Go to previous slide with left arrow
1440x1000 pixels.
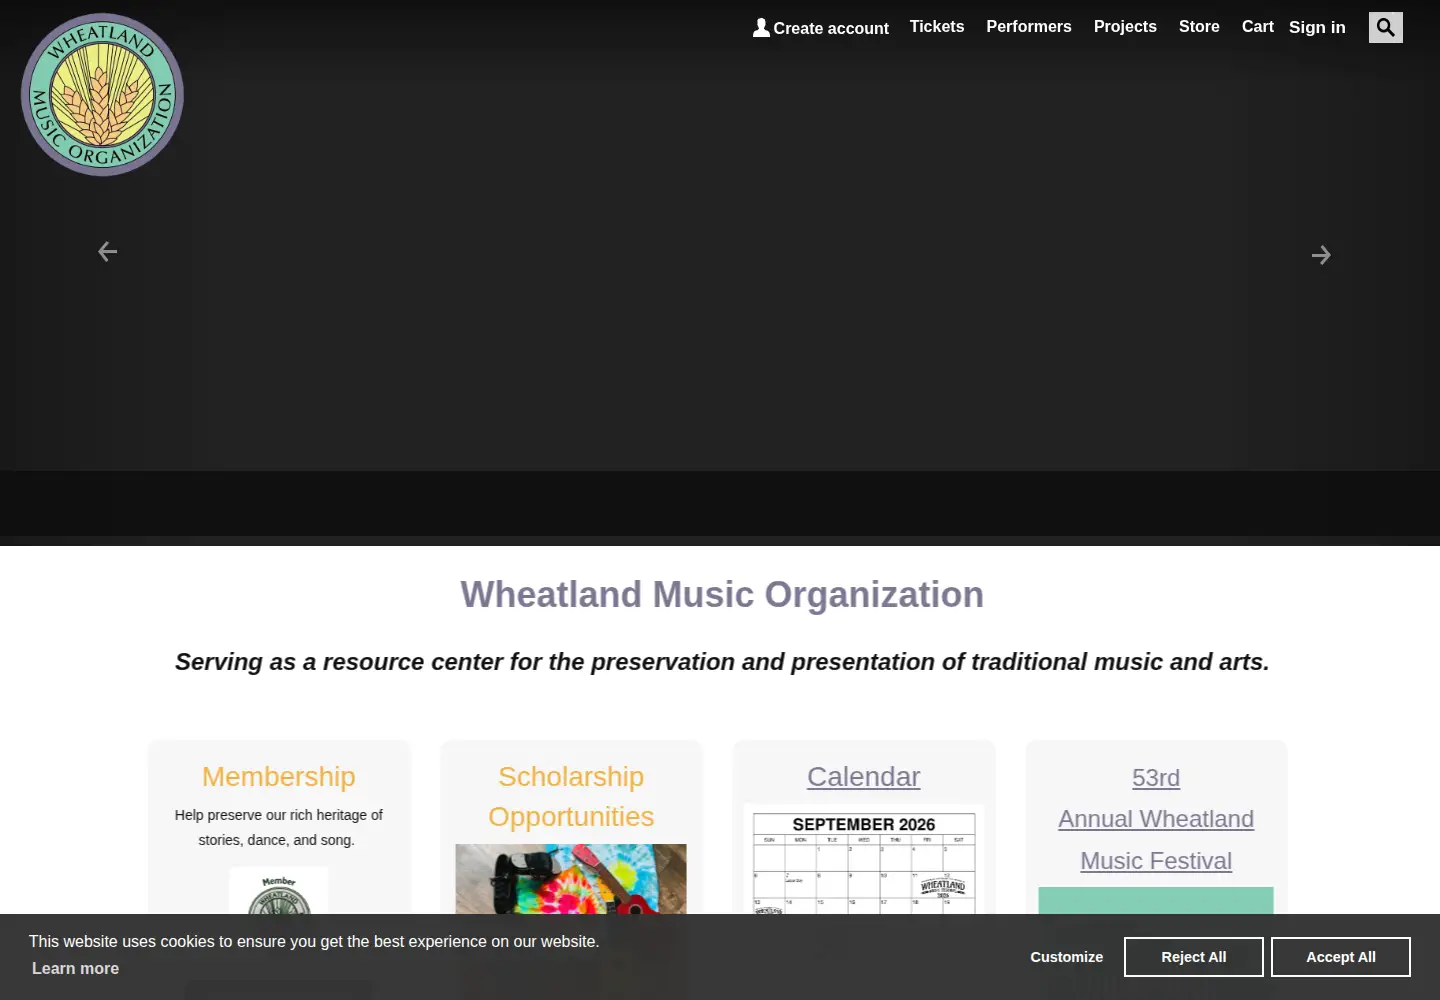pyautogui.click(x=108, y=252)
